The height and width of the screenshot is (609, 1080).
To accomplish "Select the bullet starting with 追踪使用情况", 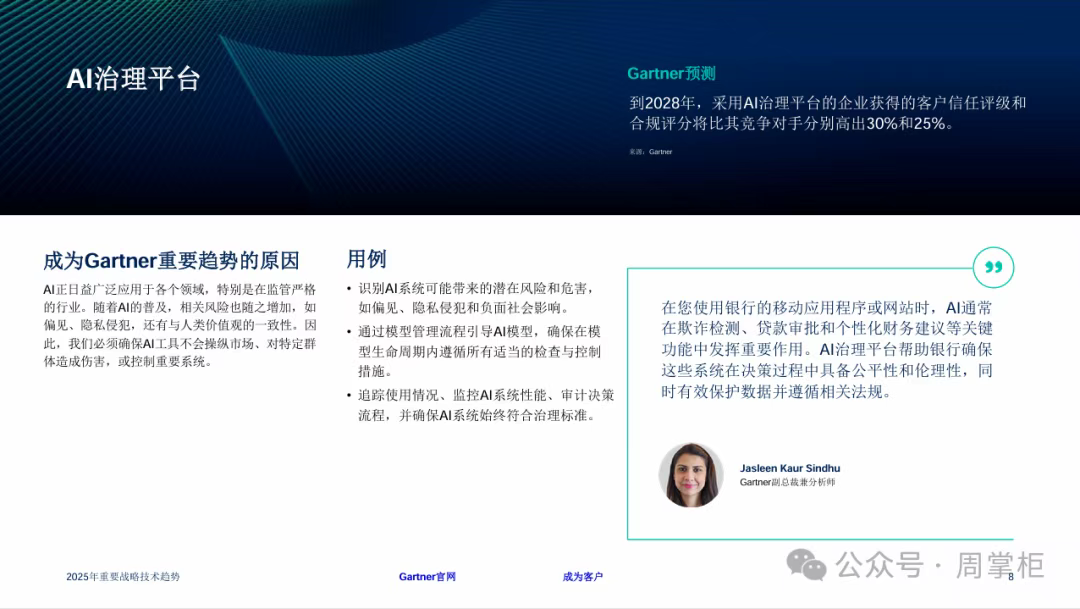I will (x=485, y=405).
